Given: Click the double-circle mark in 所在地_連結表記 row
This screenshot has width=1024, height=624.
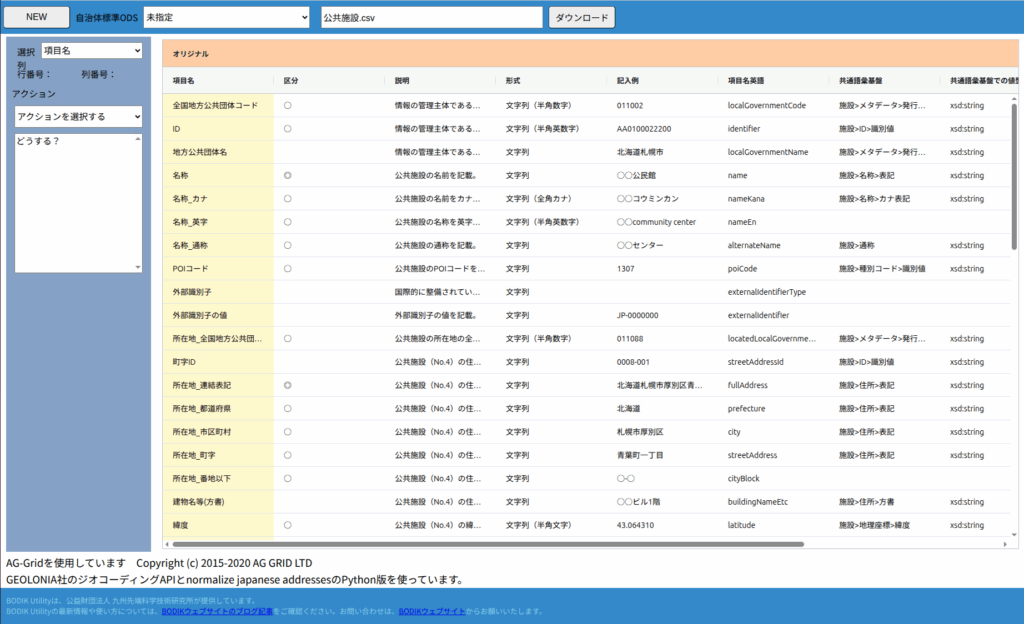Looking at the screenshot, I should pos(288,385).
